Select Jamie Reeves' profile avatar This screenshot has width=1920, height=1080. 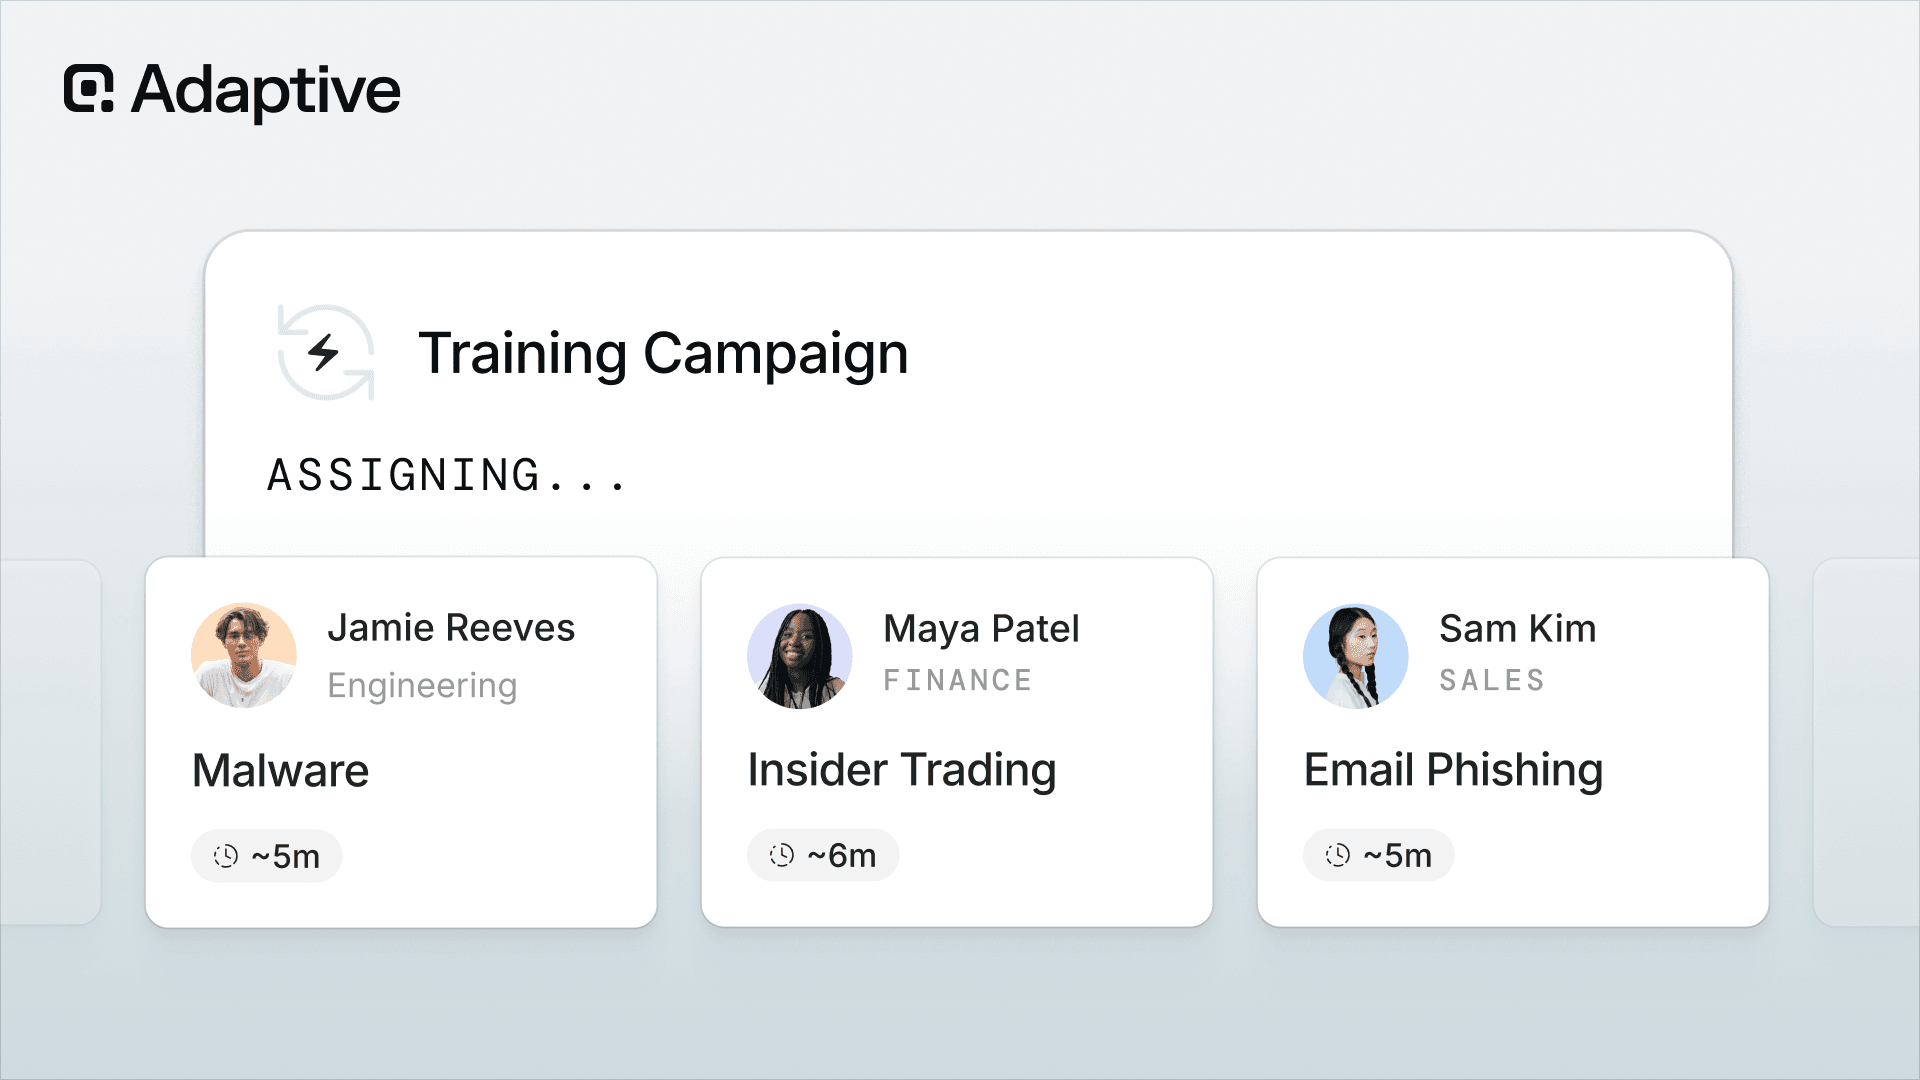tap(244, 655)
